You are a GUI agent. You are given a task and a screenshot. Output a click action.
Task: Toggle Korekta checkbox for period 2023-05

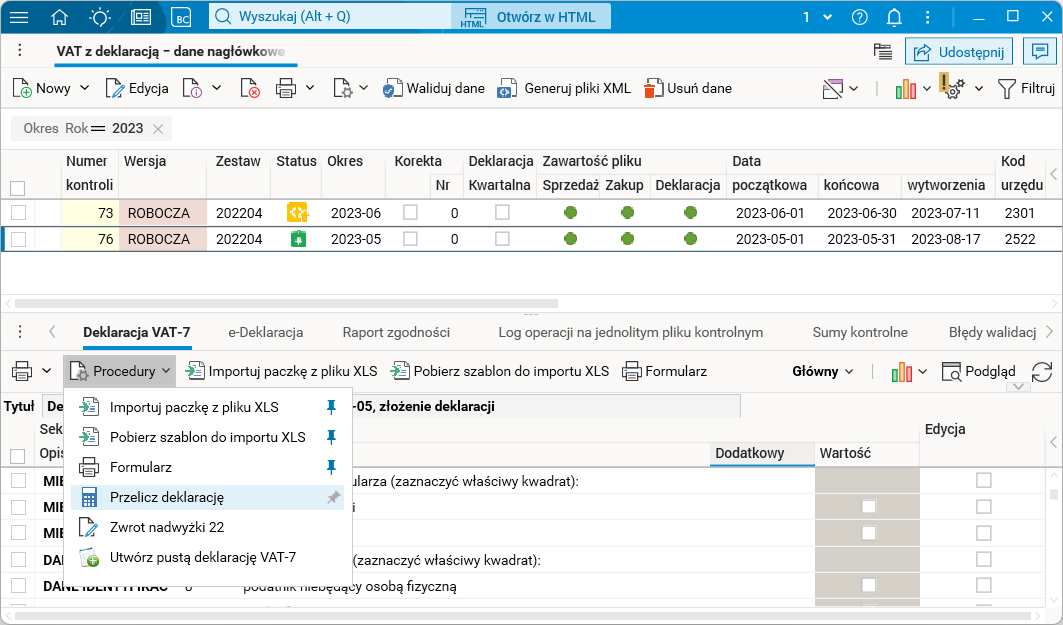pos(410,239)
